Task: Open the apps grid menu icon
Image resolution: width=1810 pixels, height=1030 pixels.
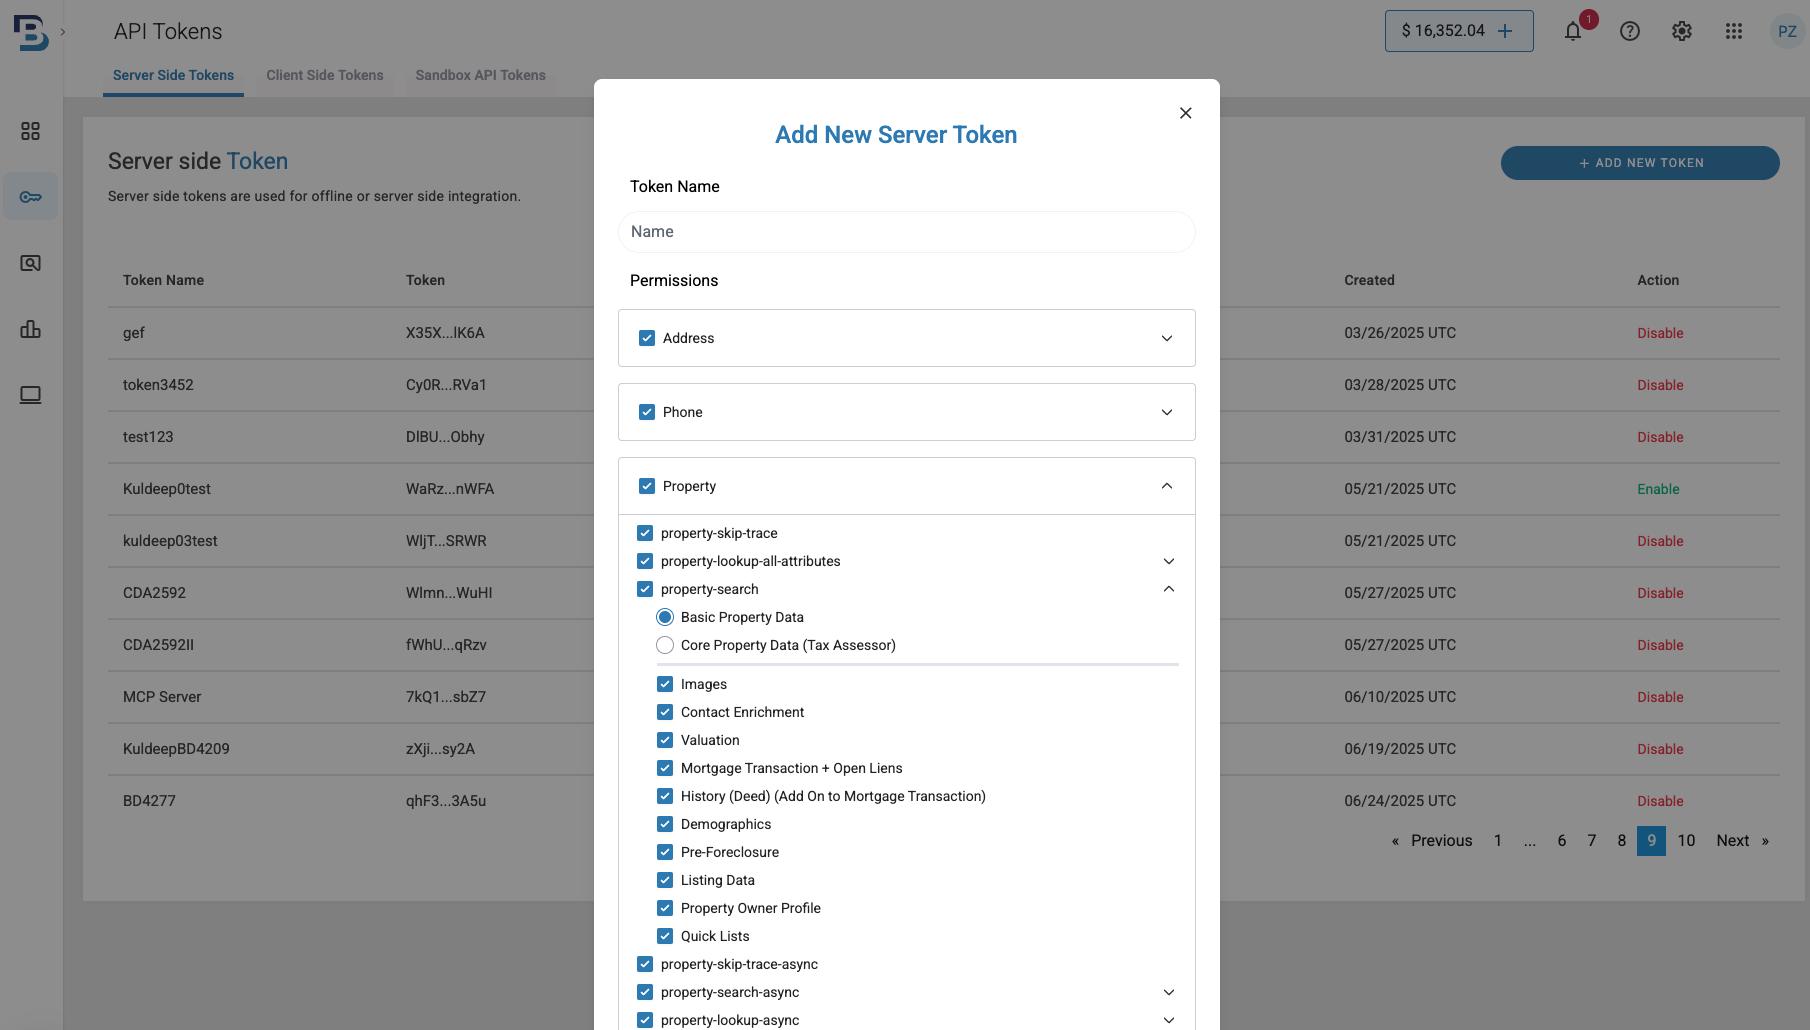Action: click(1734, 32)
